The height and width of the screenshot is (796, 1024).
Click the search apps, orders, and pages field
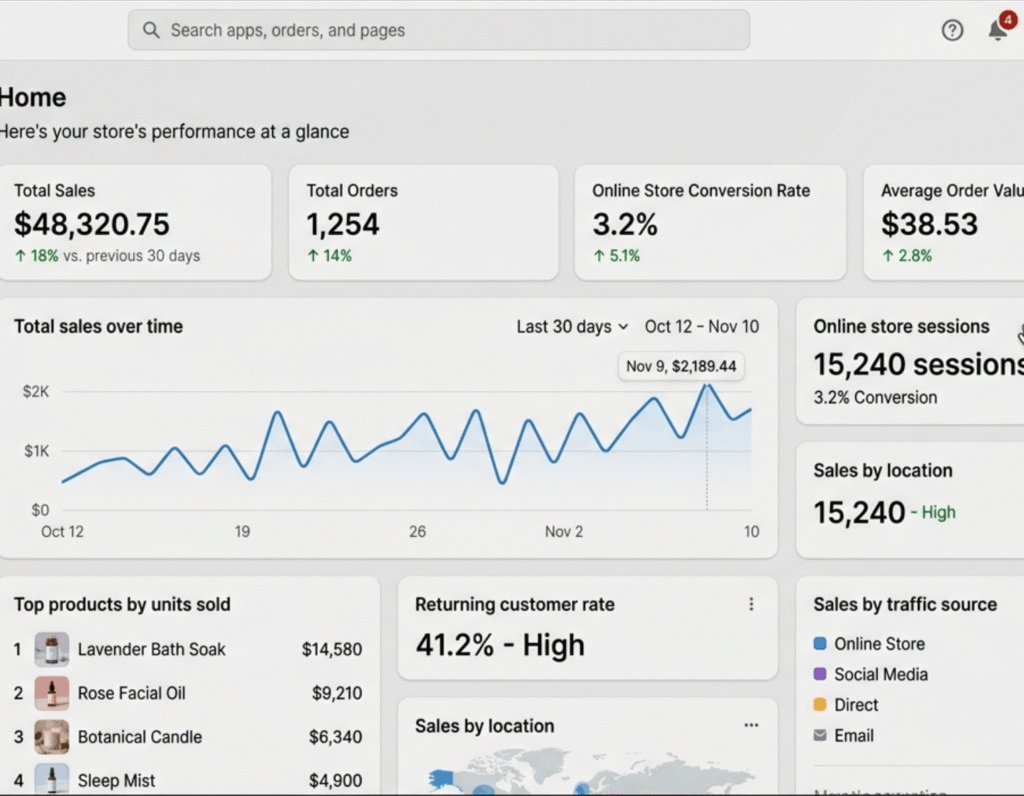point(440,30)
